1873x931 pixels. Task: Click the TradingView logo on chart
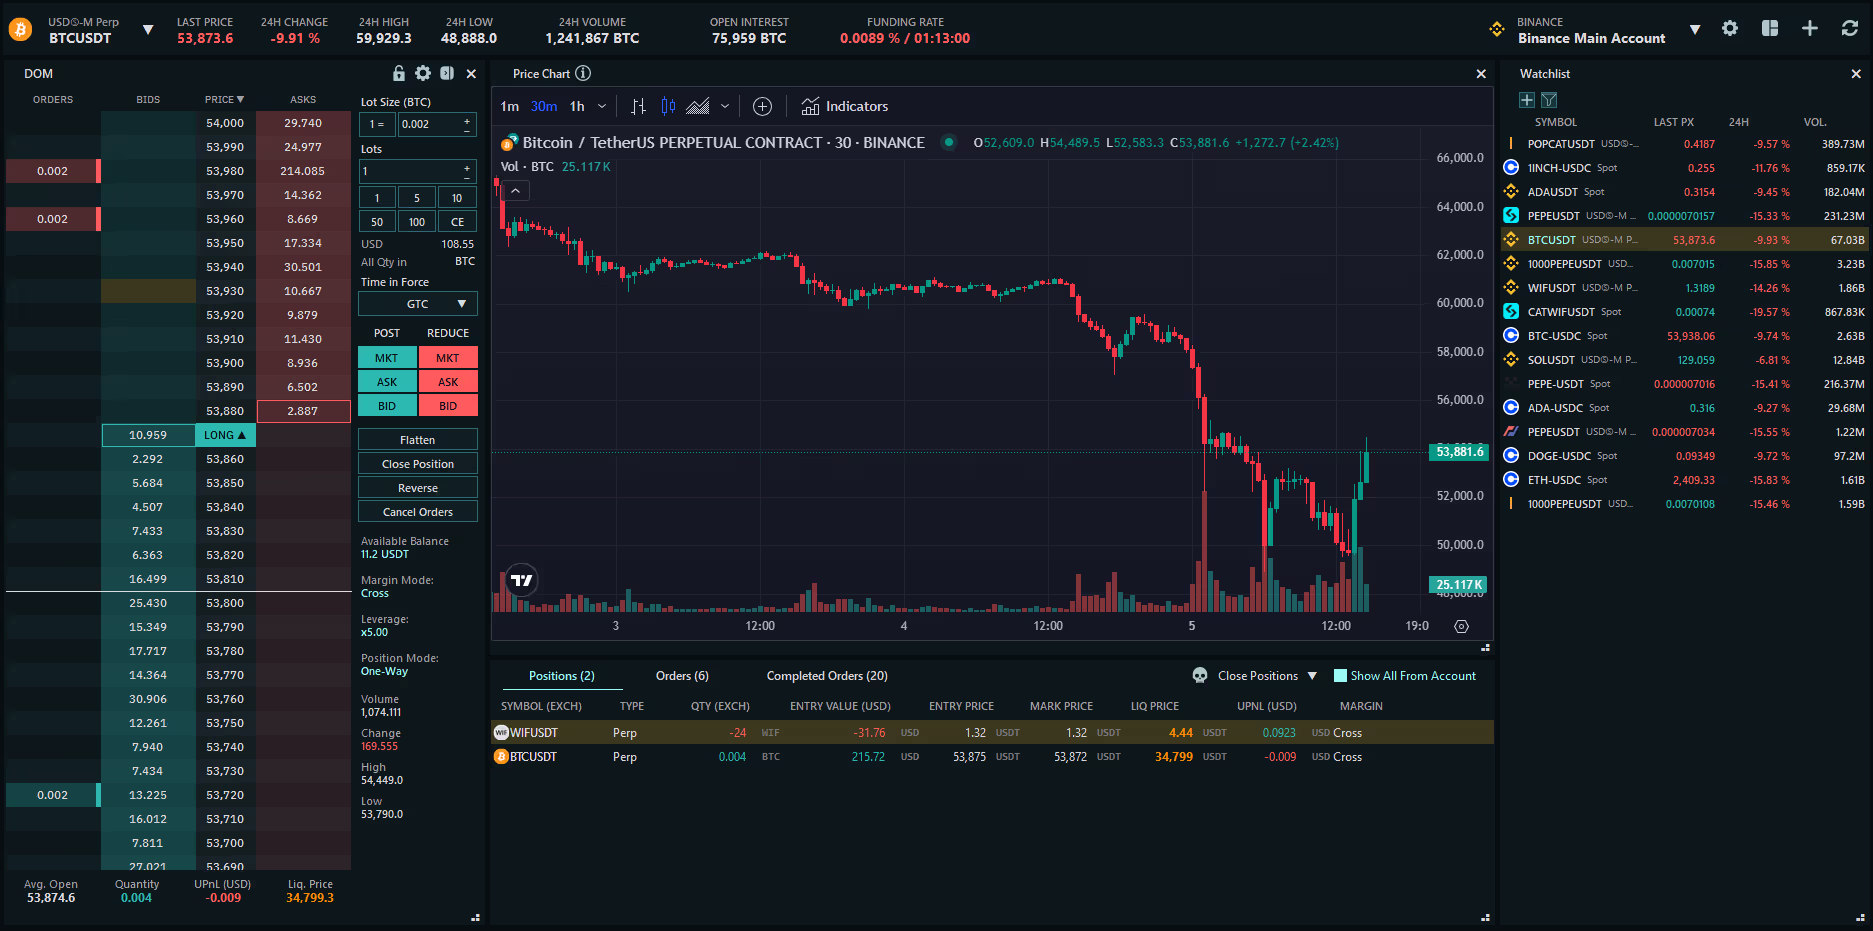click(x=522, y=580)
